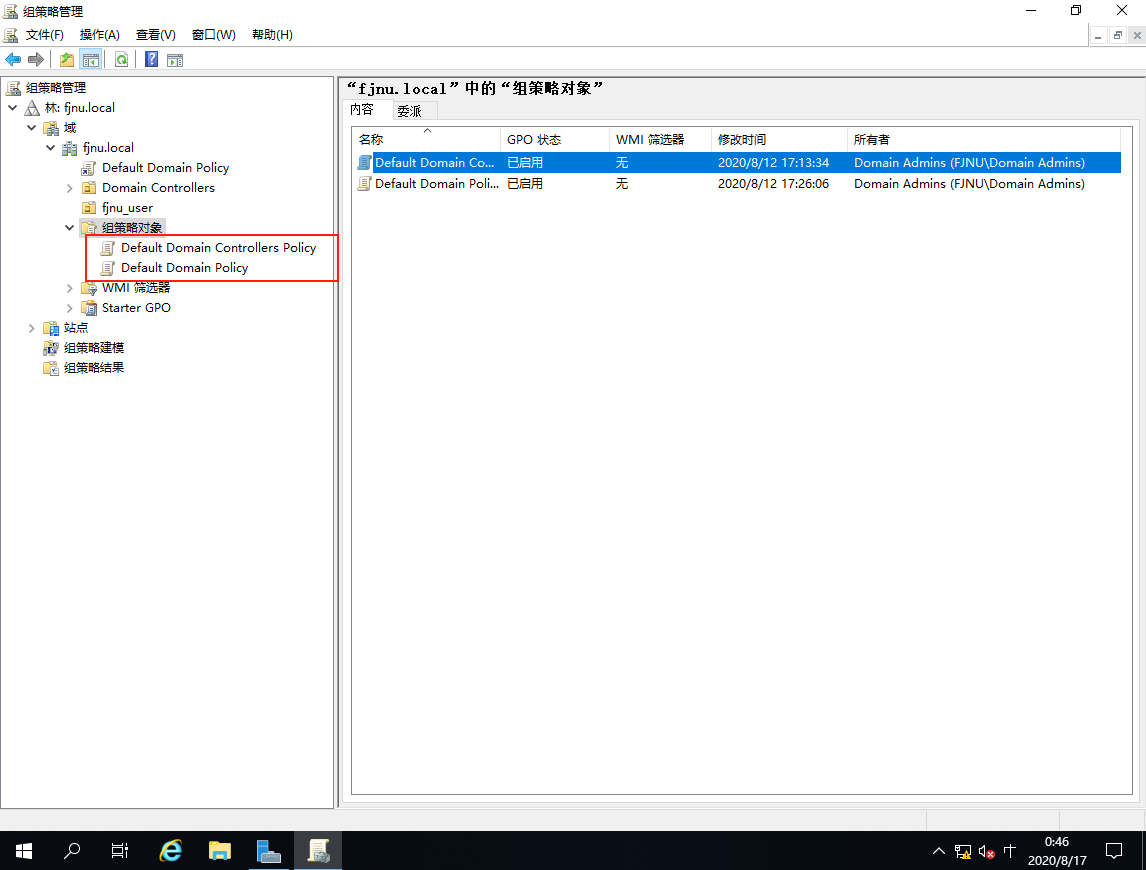The image size is (1146, 870).
Task: Launch Internet Explorer from taskbar
Action: click(171, 850)
